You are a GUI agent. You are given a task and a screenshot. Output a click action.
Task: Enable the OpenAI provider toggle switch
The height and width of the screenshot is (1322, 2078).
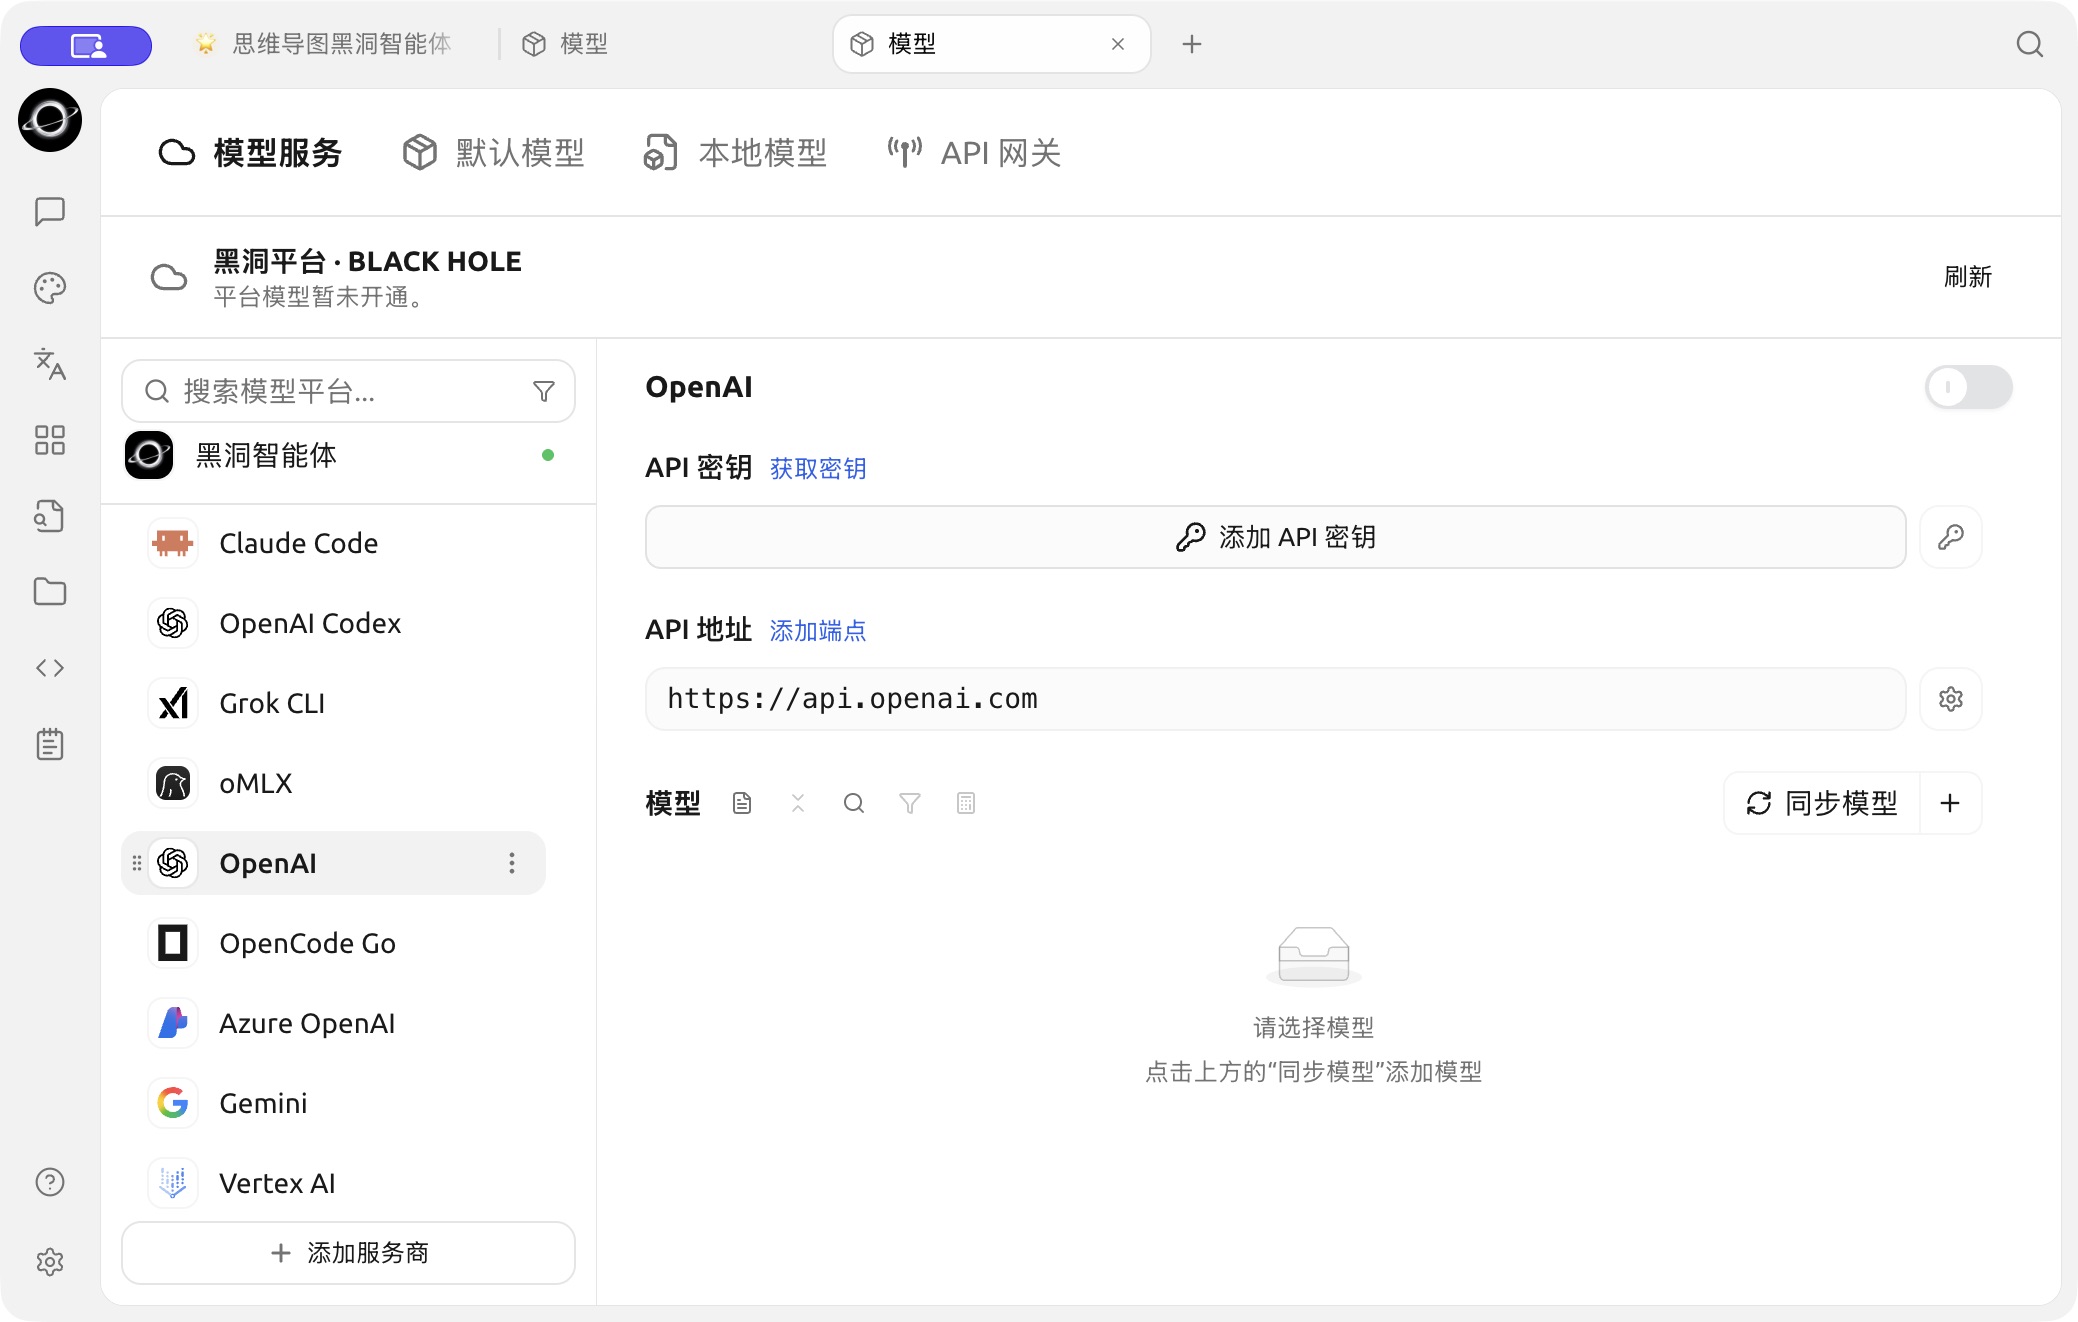pos(1968,387)
